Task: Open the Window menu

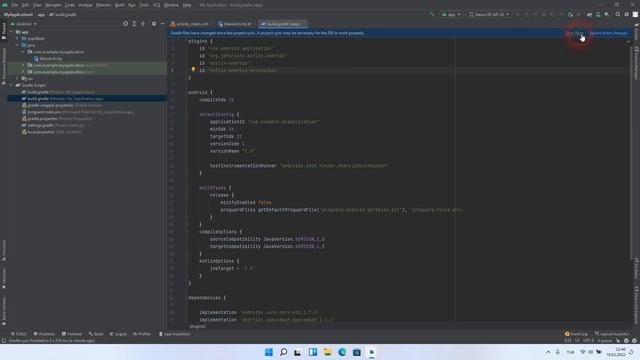Action: click(x=171, y=5)
